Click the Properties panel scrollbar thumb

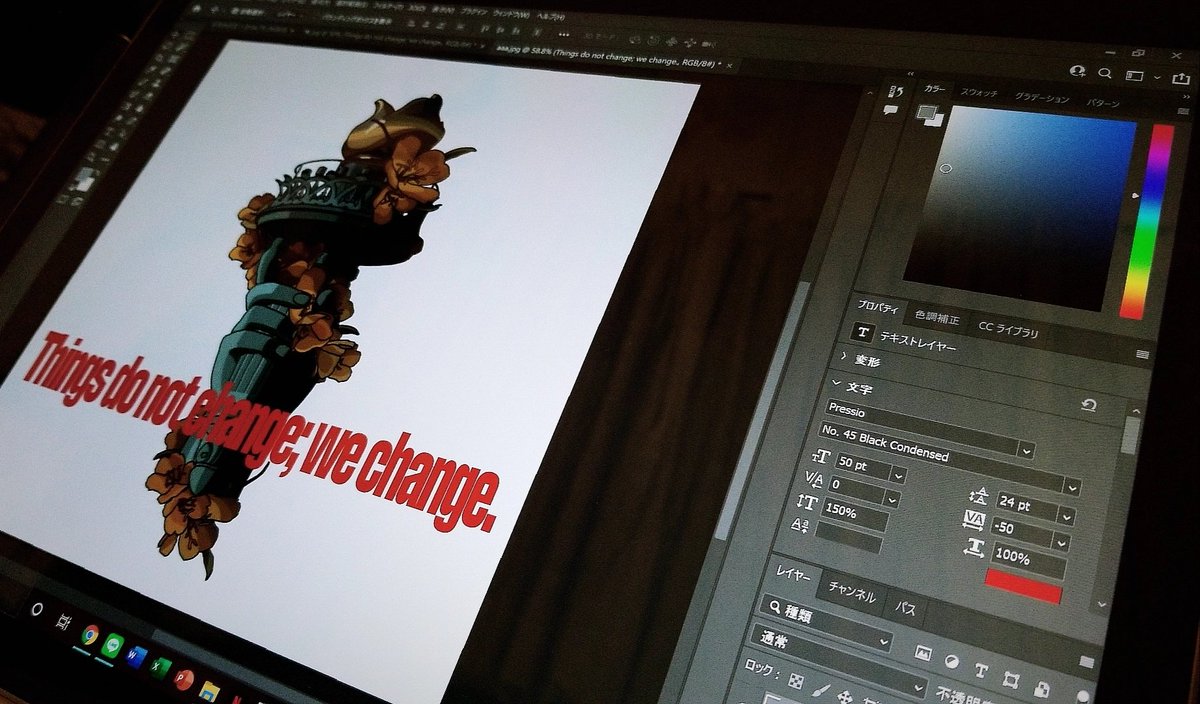click(1131, 435)
